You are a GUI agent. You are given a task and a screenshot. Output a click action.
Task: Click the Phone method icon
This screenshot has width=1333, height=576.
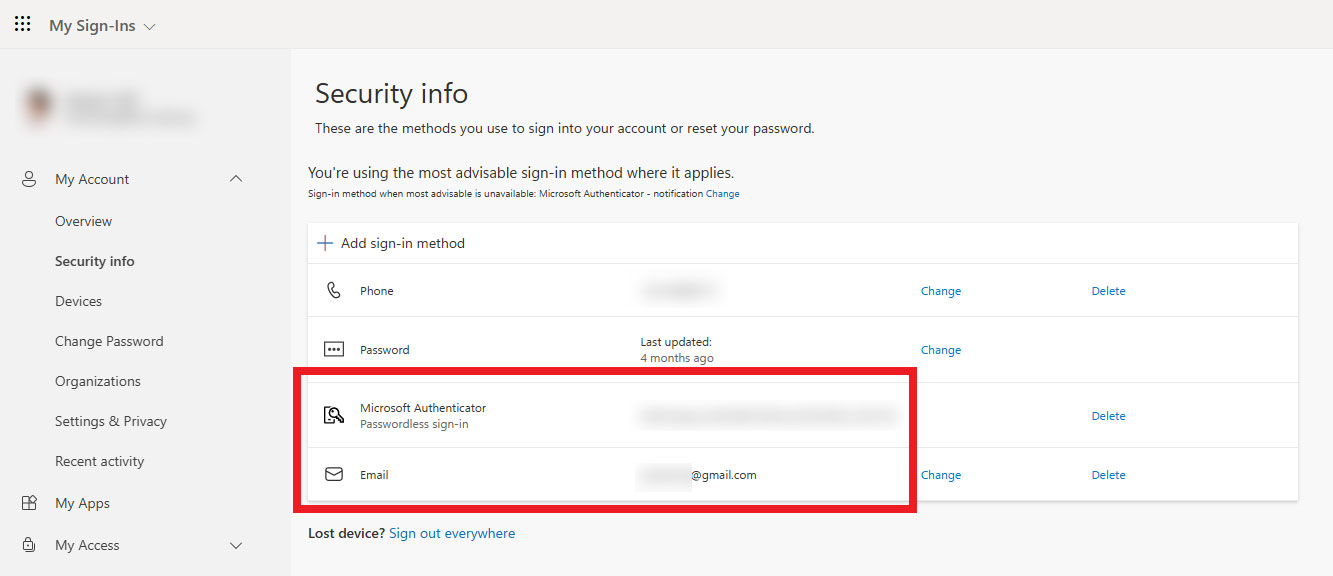334,290
